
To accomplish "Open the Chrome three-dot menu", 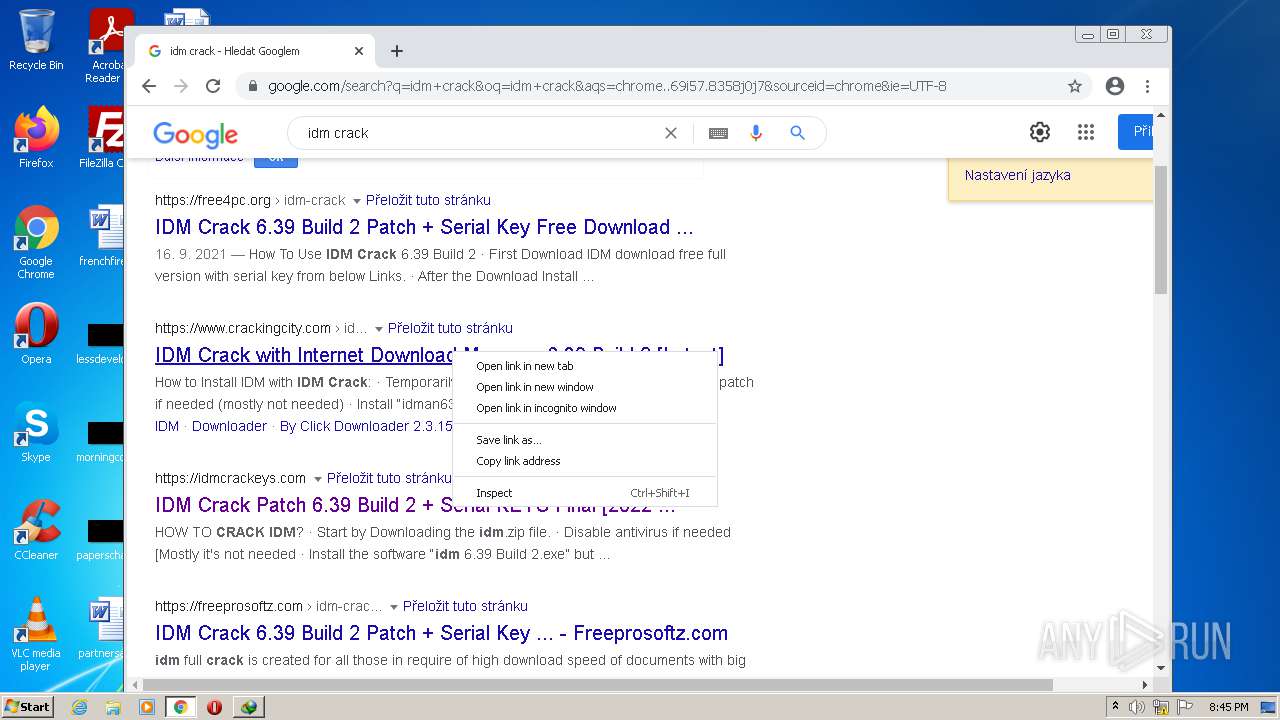I will 1147,86.
